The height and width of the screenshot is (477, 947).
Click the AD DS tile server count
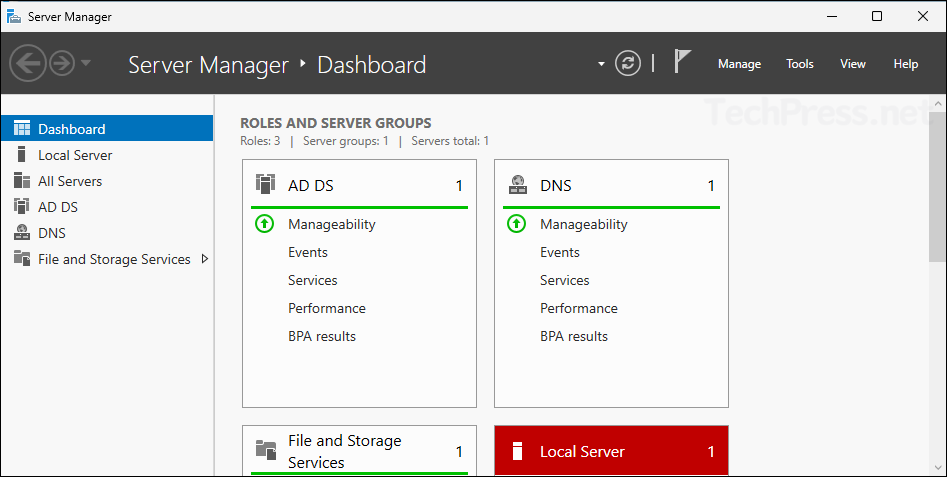tap(459, 186)
